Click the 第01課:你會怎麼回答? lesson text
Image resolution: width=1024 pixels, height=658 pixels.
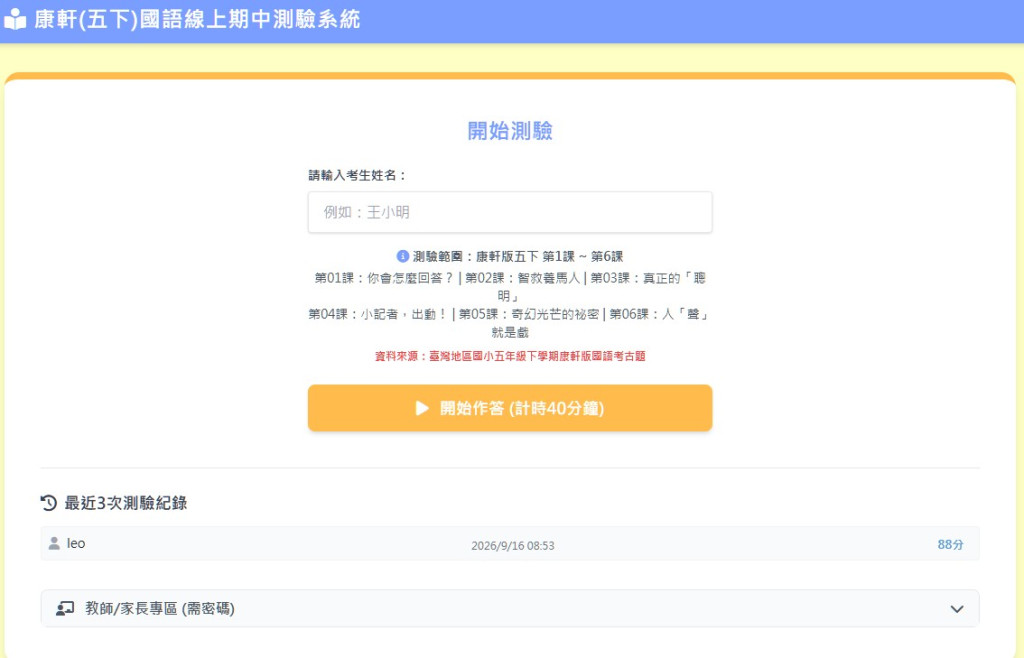pos(384,278)
